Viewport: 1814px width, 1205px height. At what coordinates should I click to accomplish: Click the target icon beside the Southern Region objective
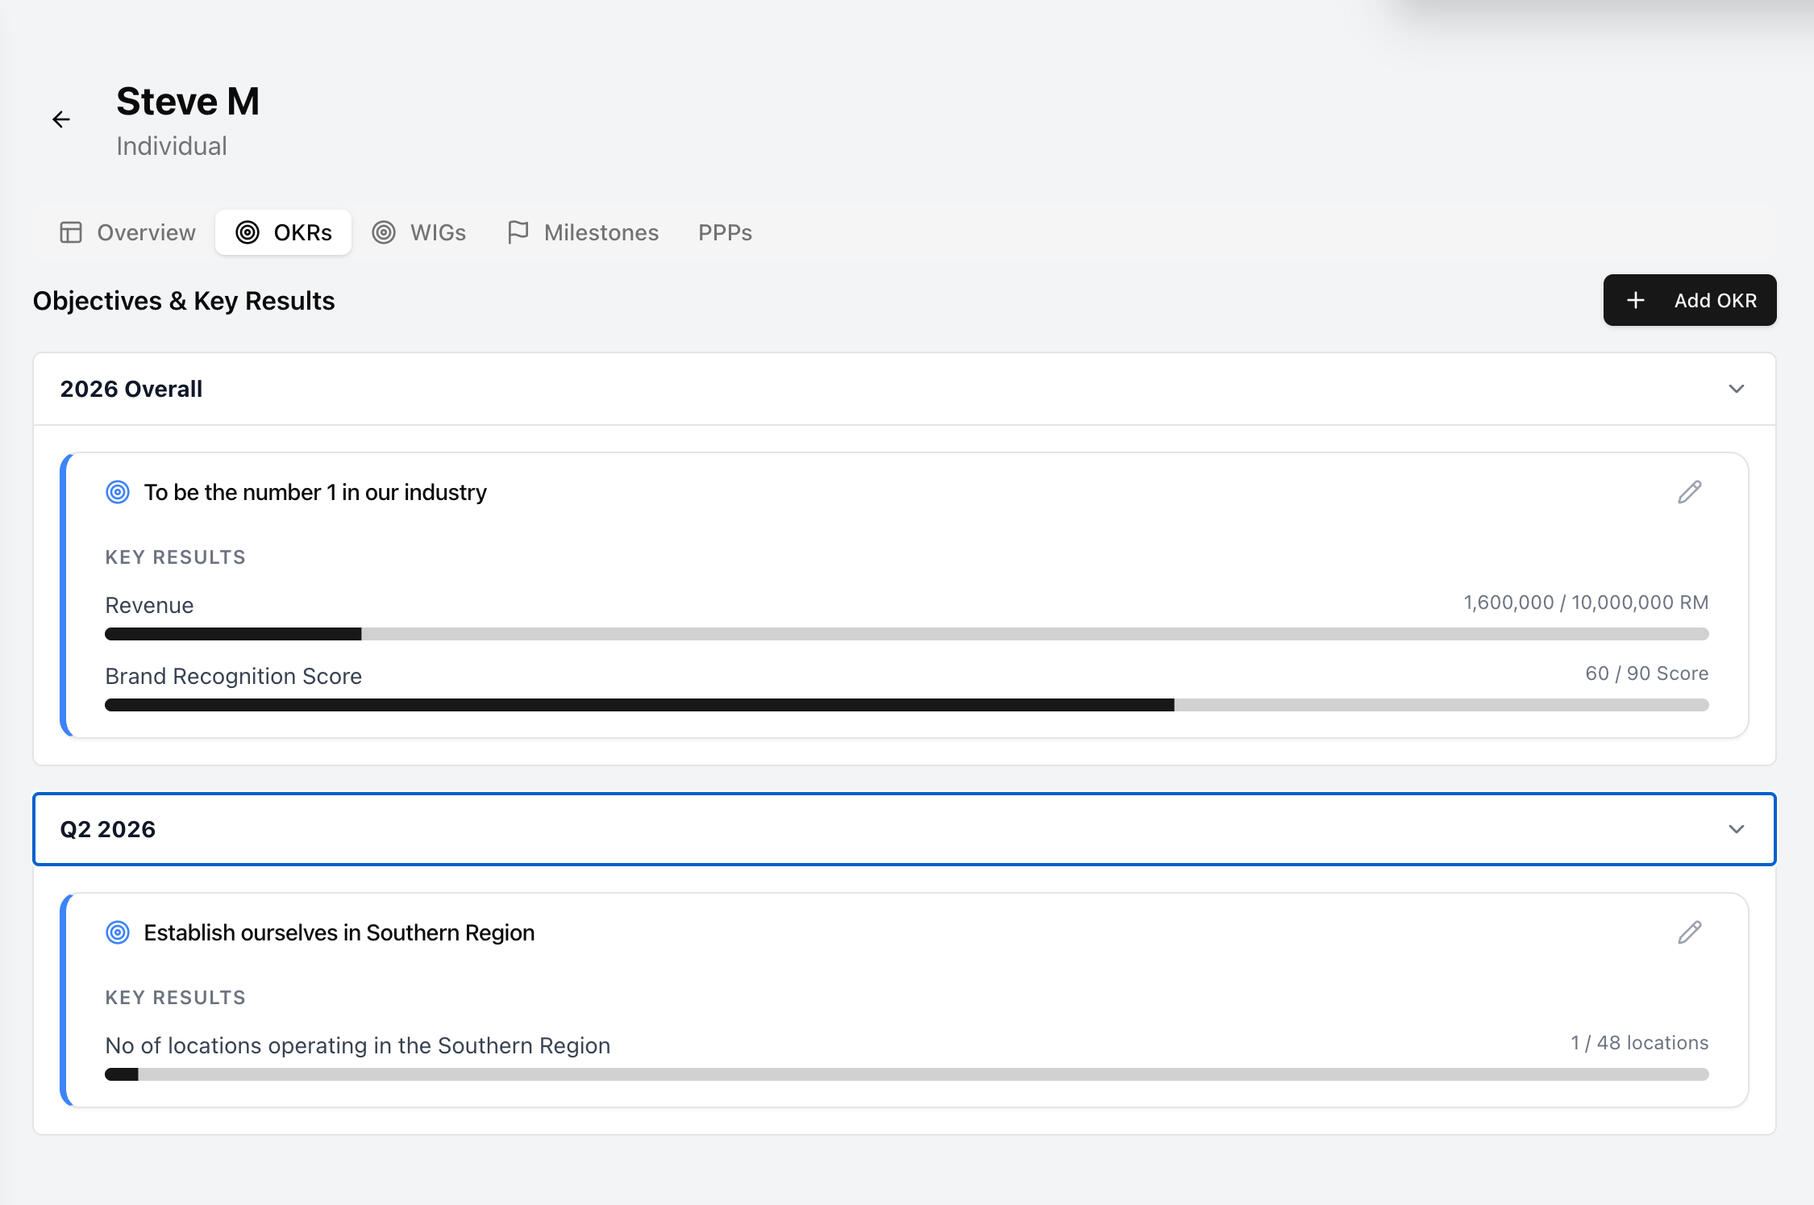(x=117, y=932)
